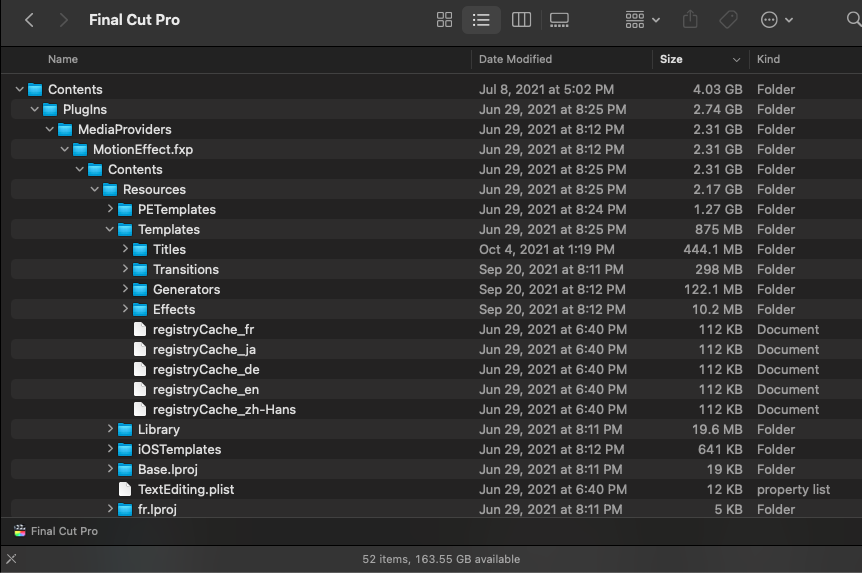Select the registryCache_de file name
The height and width of the screenshot is (573, 862).
pos(206,370)
